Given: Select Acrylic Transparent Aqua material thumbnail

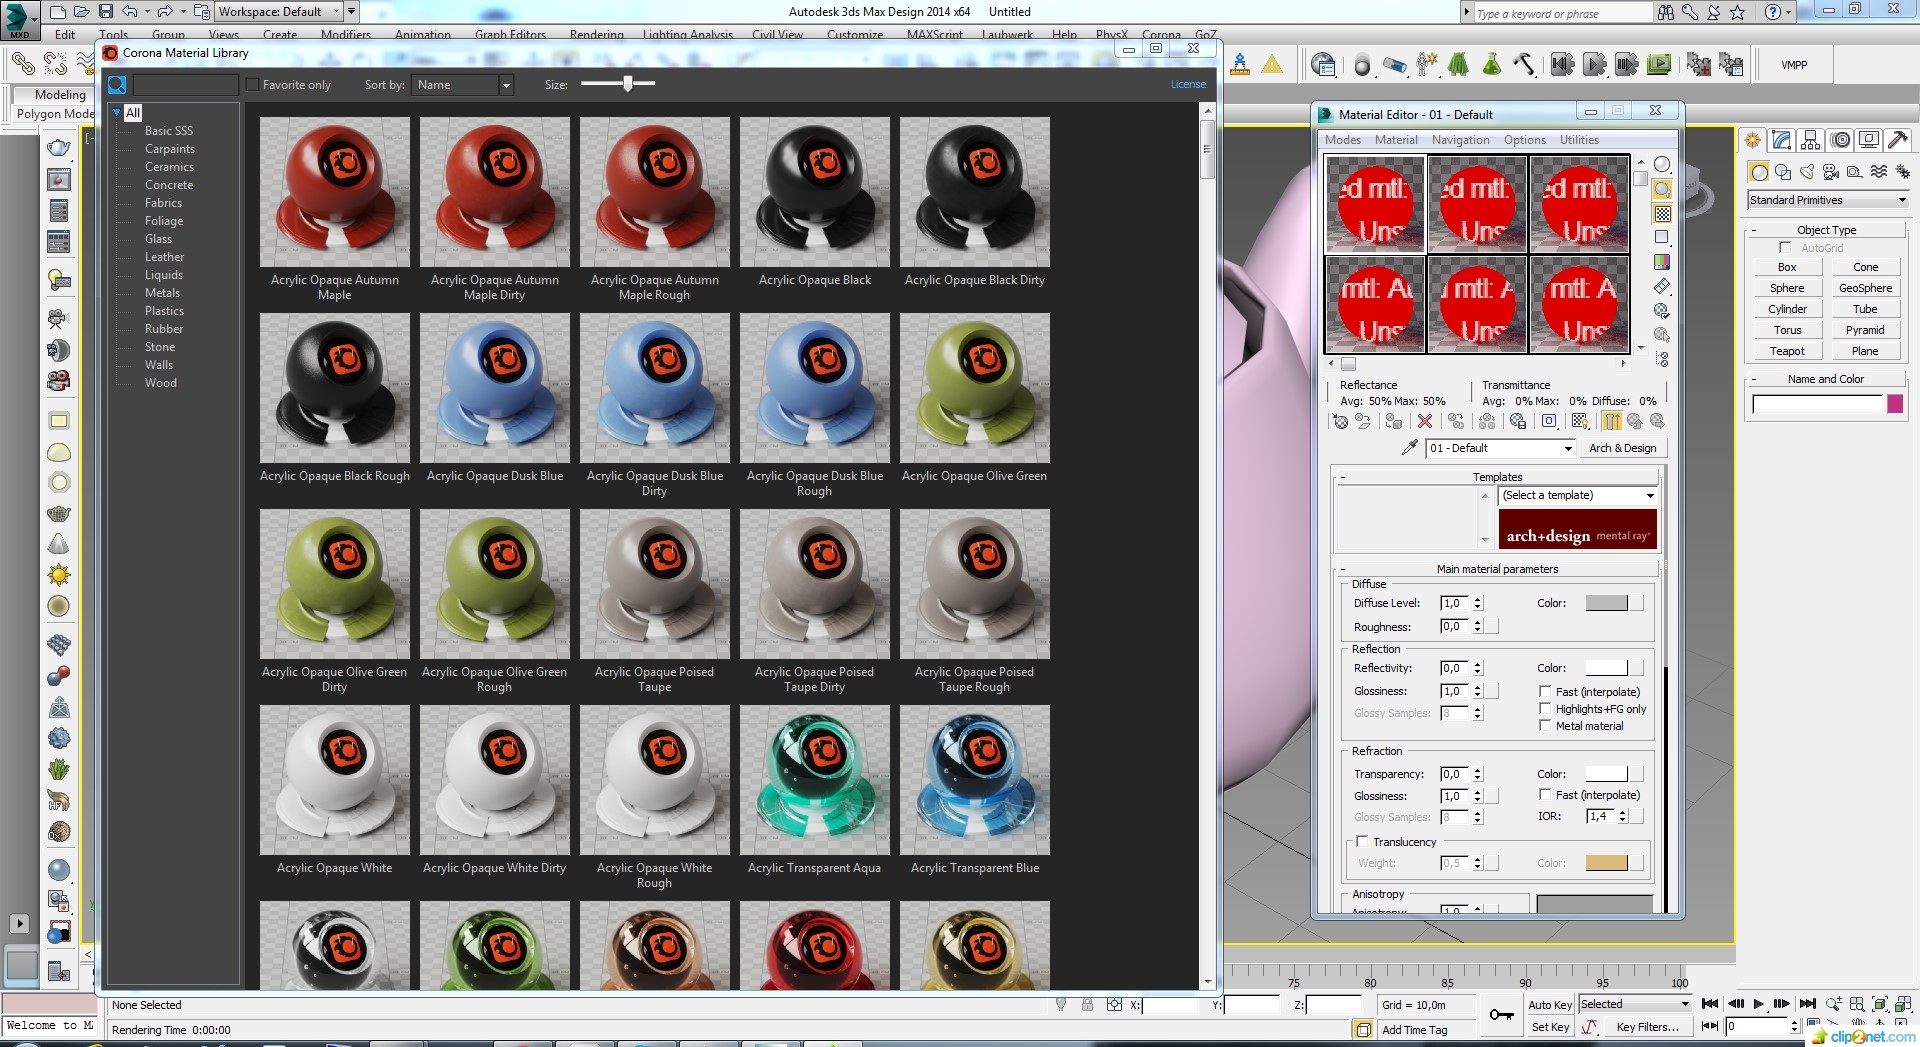Looking at the screenshot, I should pos(814,780).
